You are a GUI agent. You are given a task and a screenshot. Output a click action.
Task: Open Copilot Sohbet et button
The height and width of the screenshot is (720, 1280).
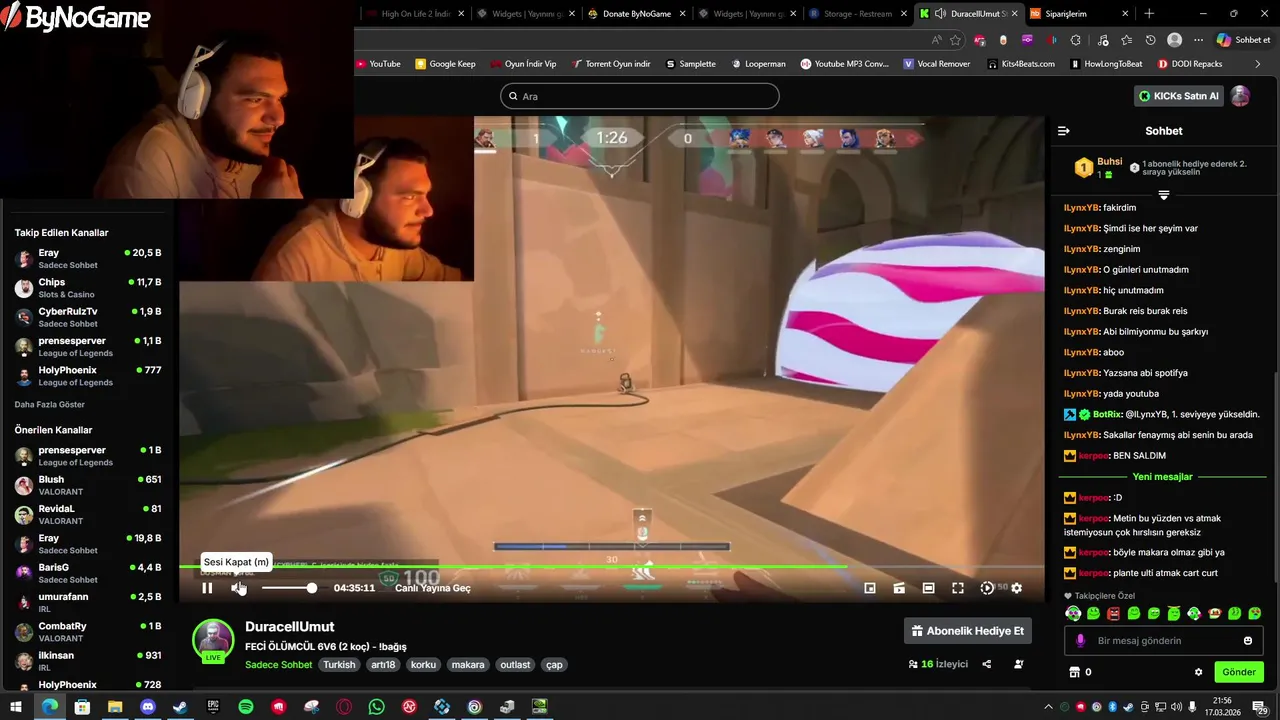click(1244, 40)
